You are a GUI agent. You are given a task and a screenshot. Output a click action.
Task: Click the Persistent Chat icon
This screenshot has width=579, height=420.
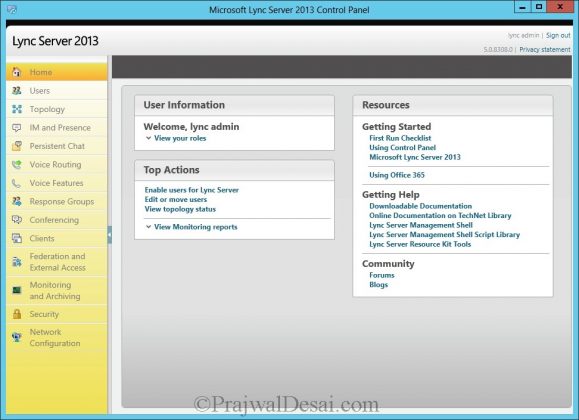pyautogui.click(x=17, y=146)
